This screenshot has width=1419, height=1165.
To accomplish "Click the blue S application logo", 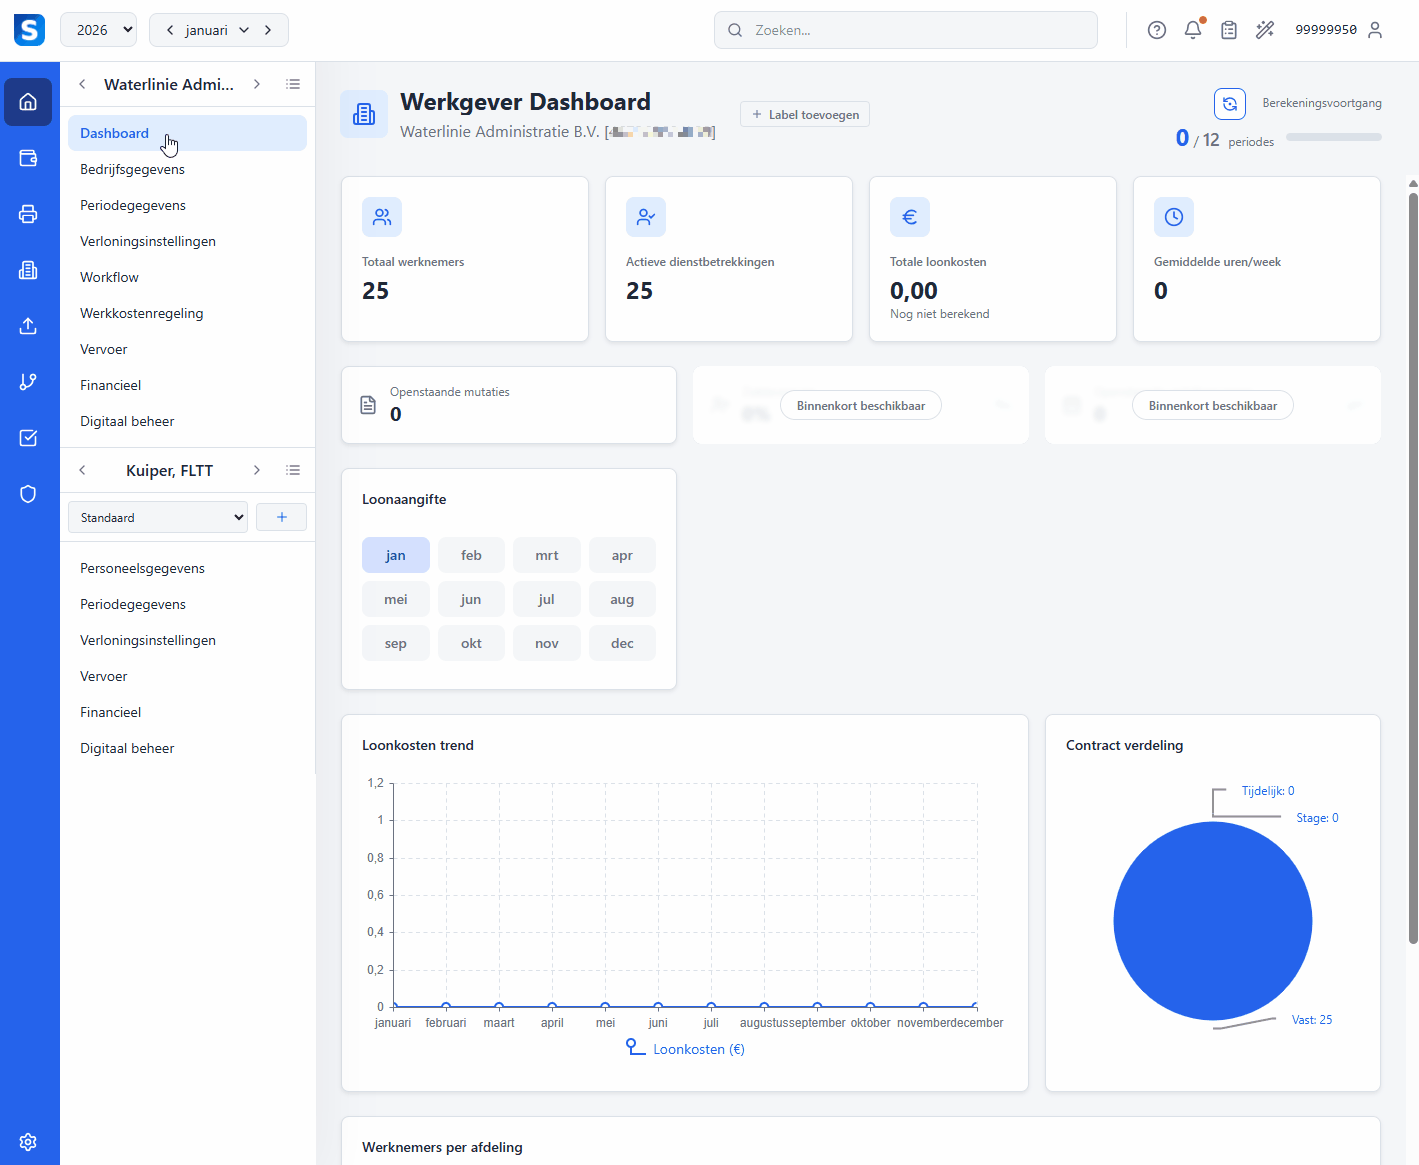I will pyautogui.click(x=29, y=30).
